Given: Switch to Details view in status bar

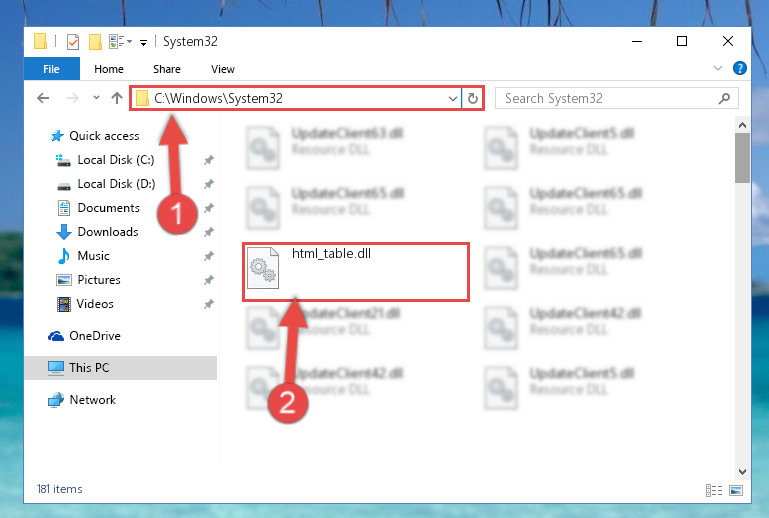Looking at the screenshot, I should [714, 490].
